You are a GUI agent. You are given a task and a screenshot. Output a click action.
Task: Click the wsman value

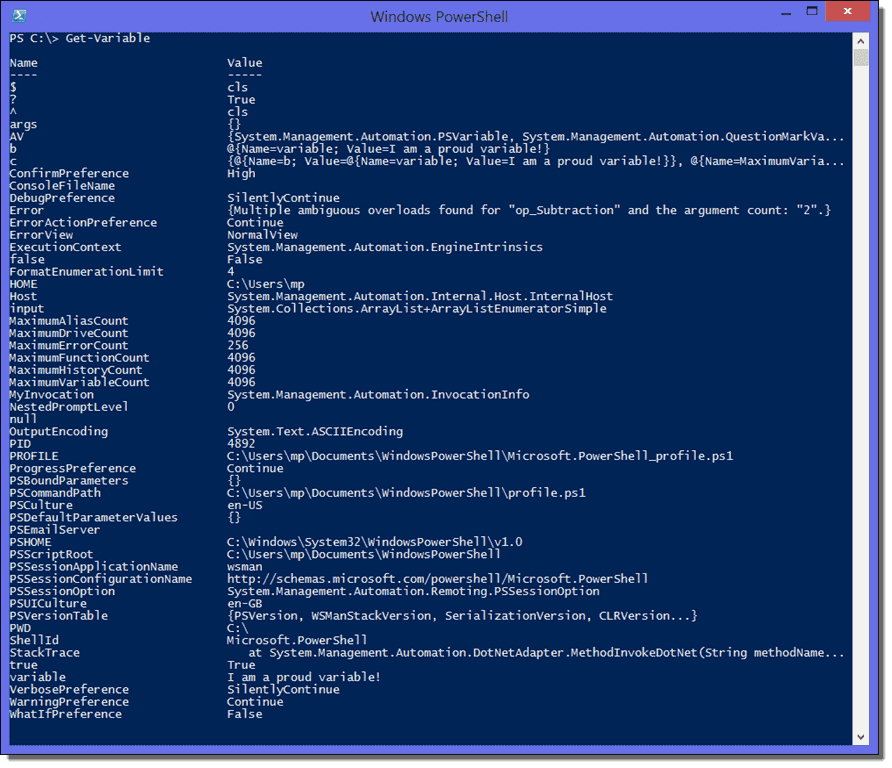[x=245, y=567]
